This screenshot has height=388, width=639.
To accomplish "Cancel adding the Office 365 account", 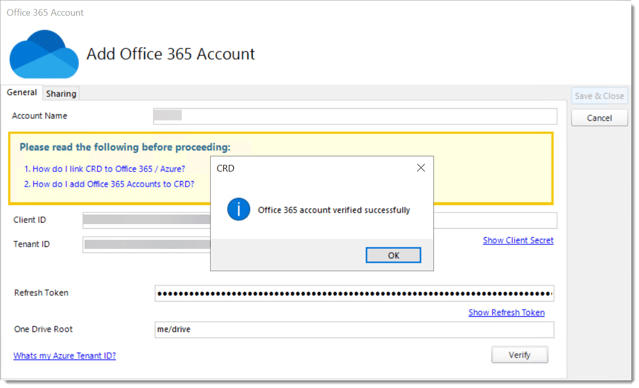I will pyautogui.click(x=599, y=118).
